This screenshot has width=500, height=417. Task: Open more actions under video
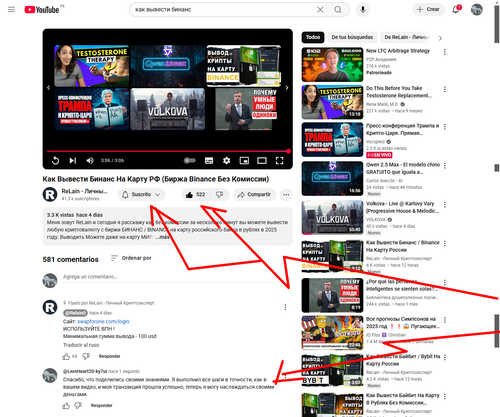click(x=286, y=195)
